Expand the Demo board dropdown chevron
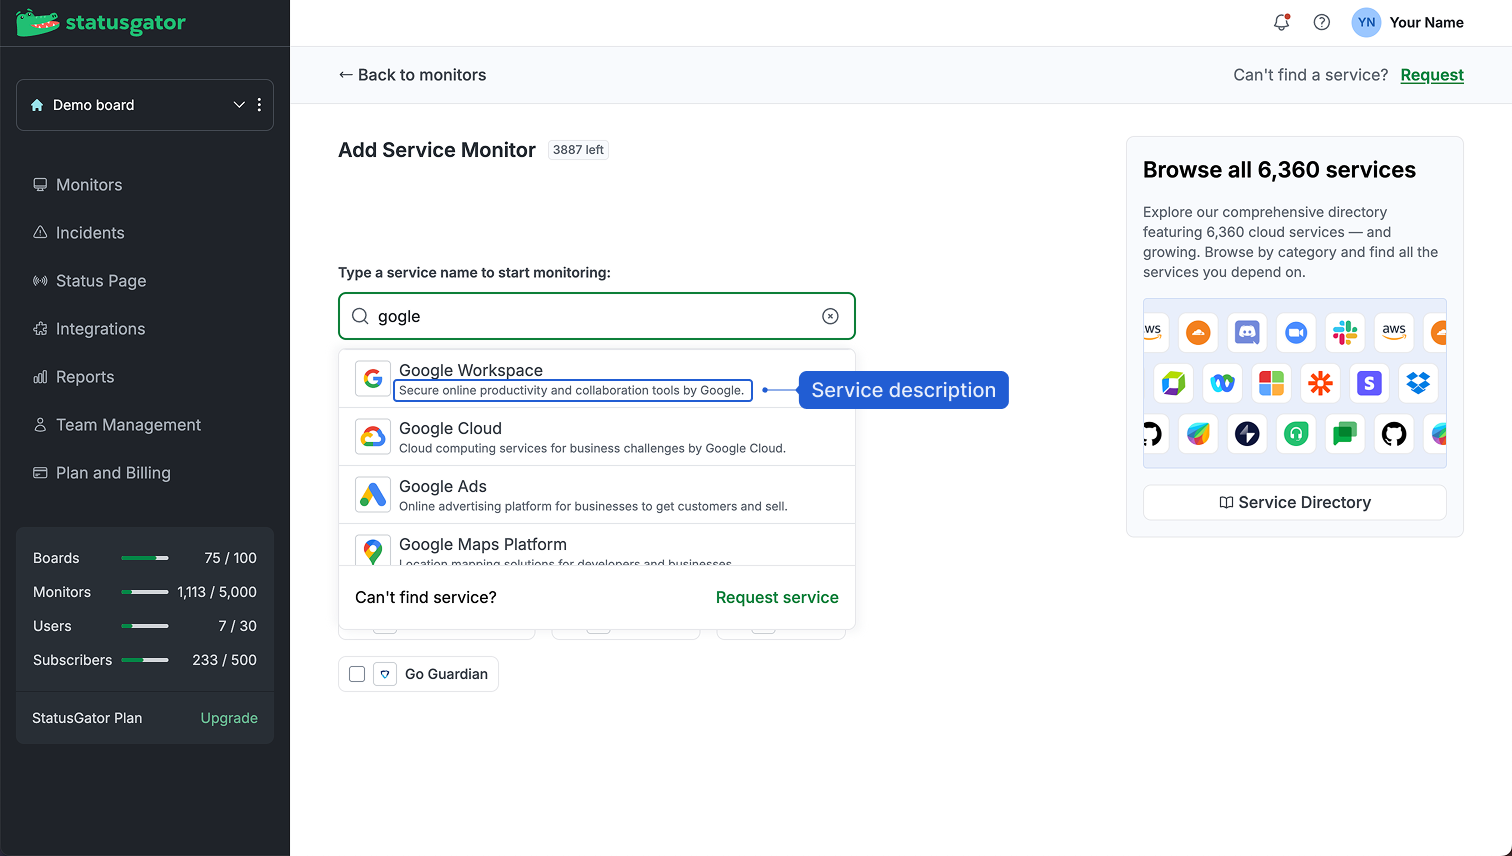Screen dimensions: 1512x856 239,105
